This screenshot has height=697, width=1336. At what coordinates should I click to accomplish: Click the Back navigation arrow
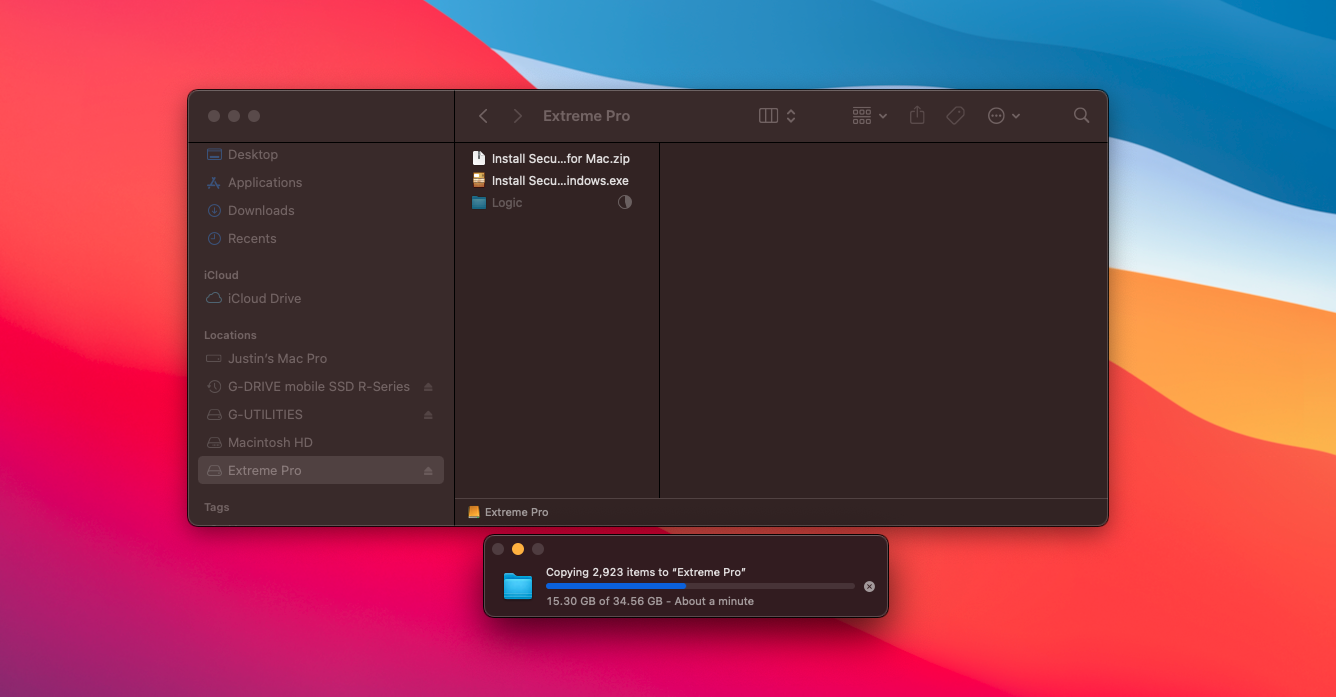pyautogui.click(x=483, y=116)
